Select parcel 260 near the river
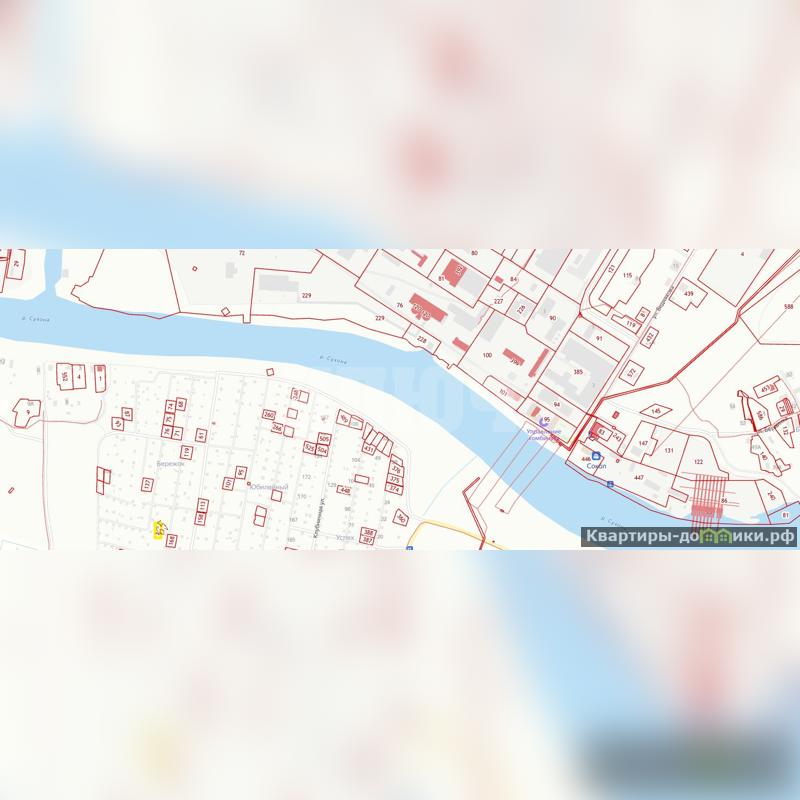Viewport: 800px width, 800px height. [268, 414]
